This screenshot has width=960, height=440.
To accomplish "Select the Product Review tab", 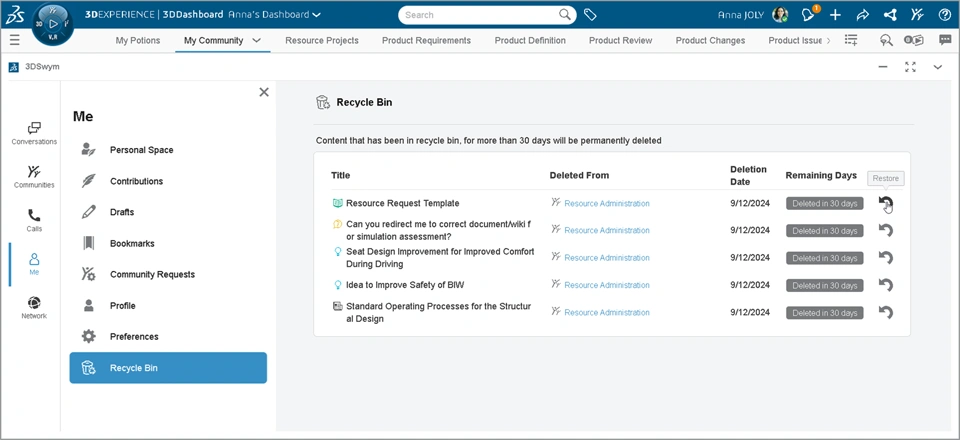I will tap(620, 41).
